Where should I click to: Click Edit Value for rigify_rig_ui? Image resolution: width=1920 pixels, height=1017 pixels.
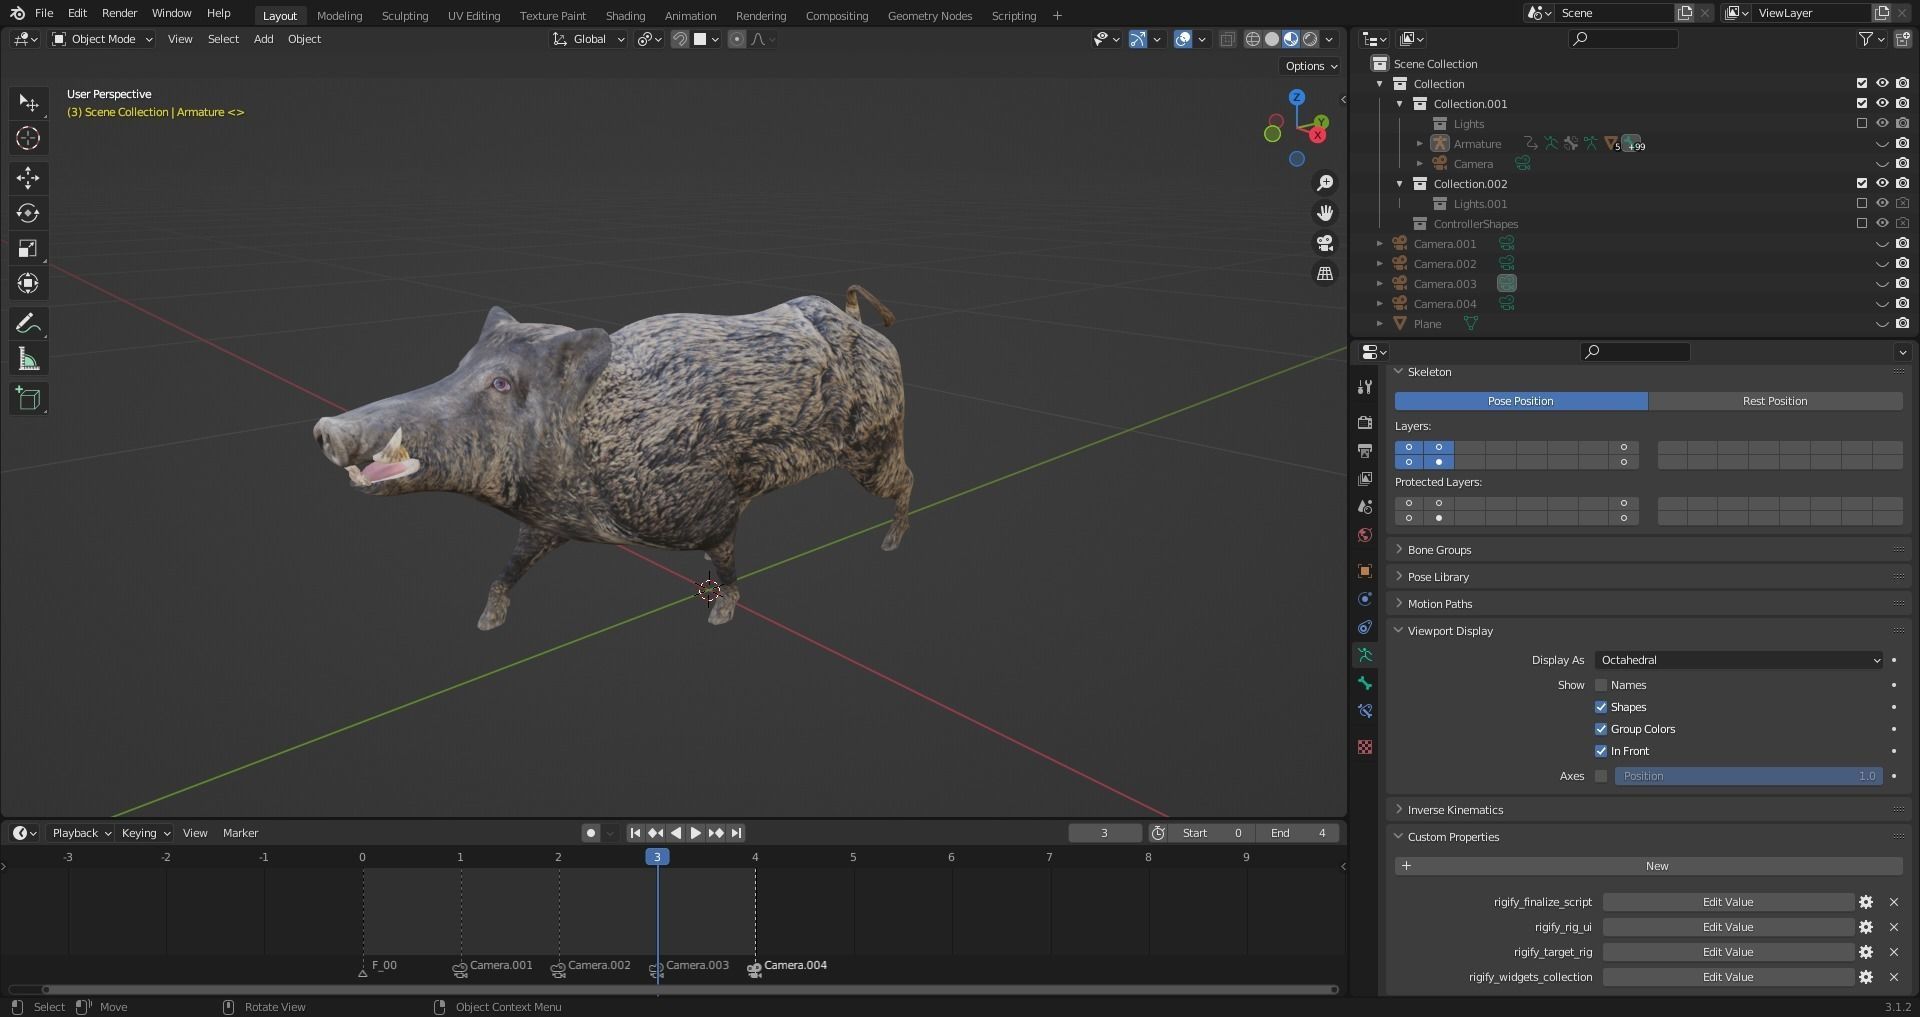coord(1727,927)
